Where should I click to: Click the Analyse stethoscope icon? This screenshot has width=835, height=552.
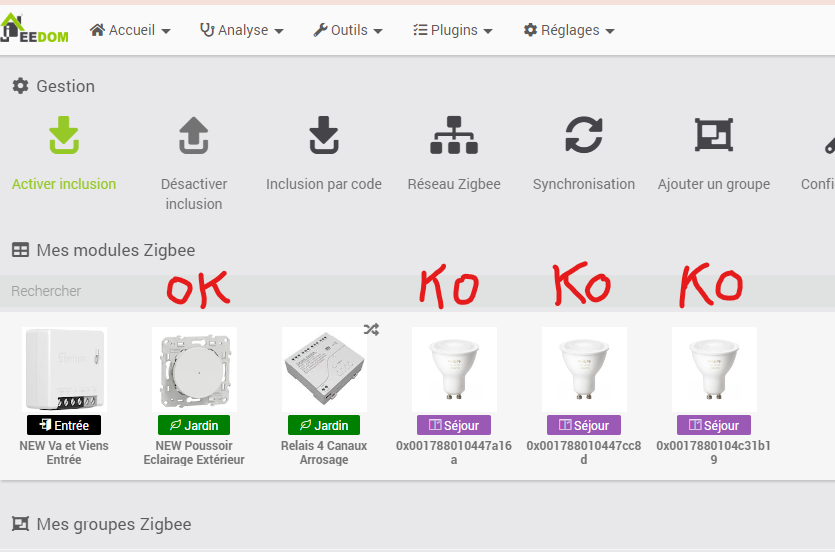click(x=207, y=30)
